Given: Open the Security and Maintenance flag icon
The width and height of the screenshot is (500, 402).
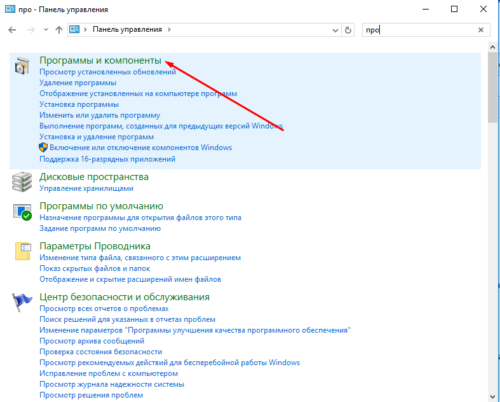Looking at the screenshot, I should (22, 302).
